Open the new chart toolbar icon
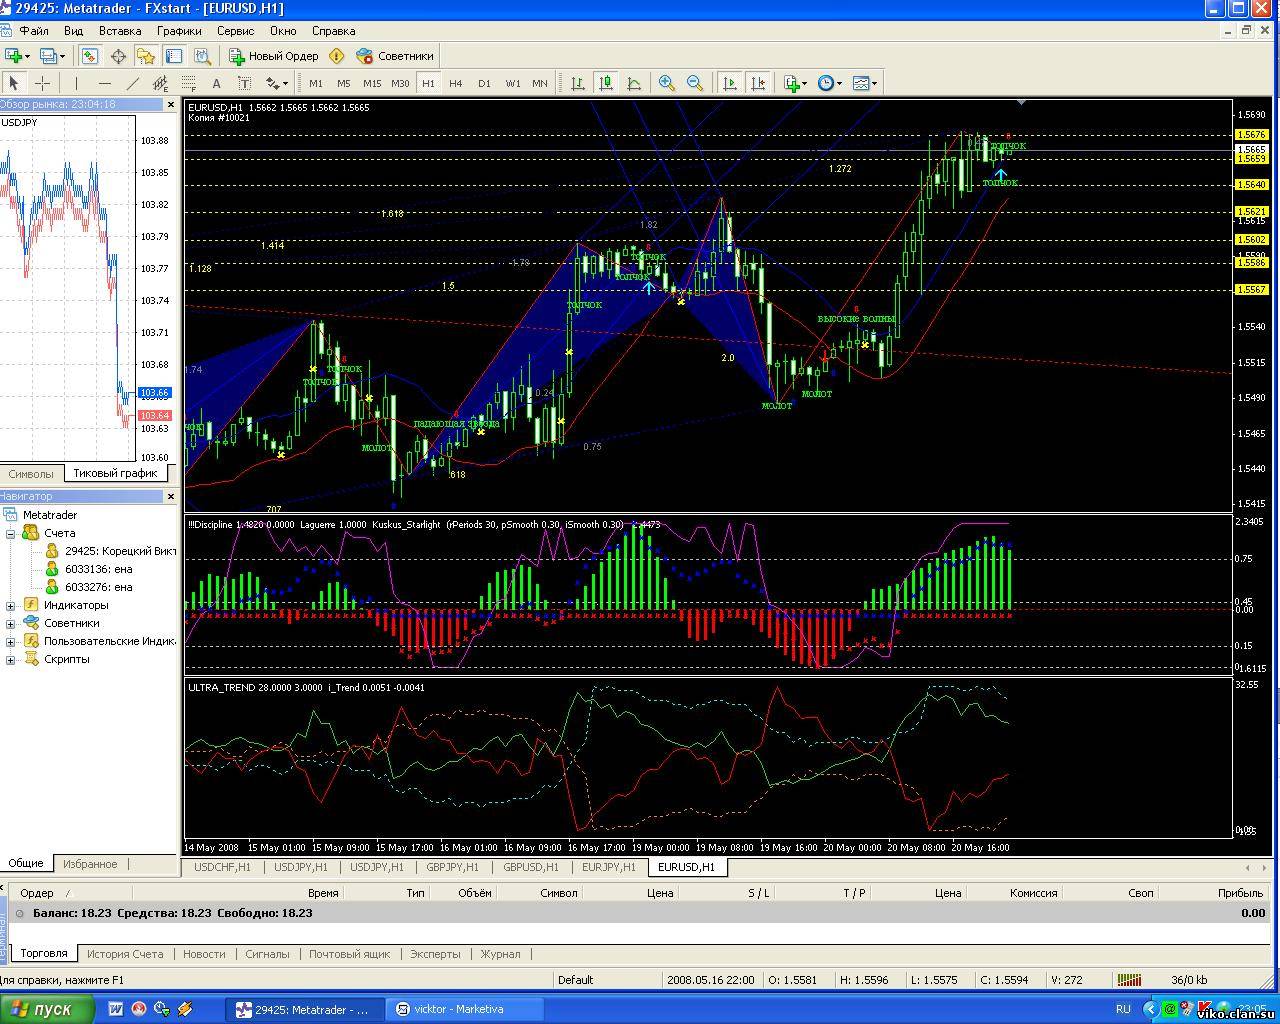This screenshot has height=1024, width=1280. point(18,56)
